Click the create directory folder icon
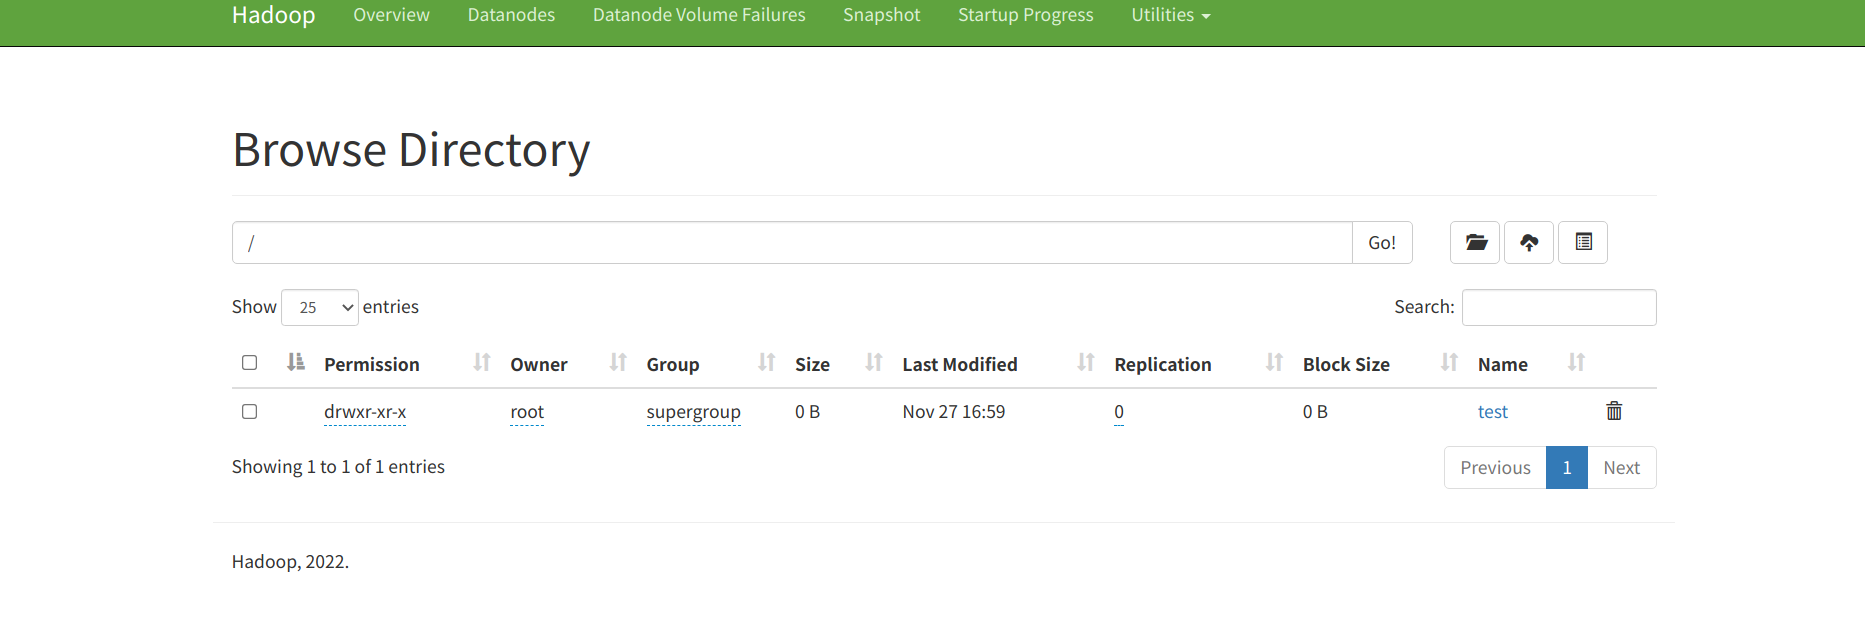Image resolution: width=1865 pixels, height=636 pixels. click(1475, 242)
